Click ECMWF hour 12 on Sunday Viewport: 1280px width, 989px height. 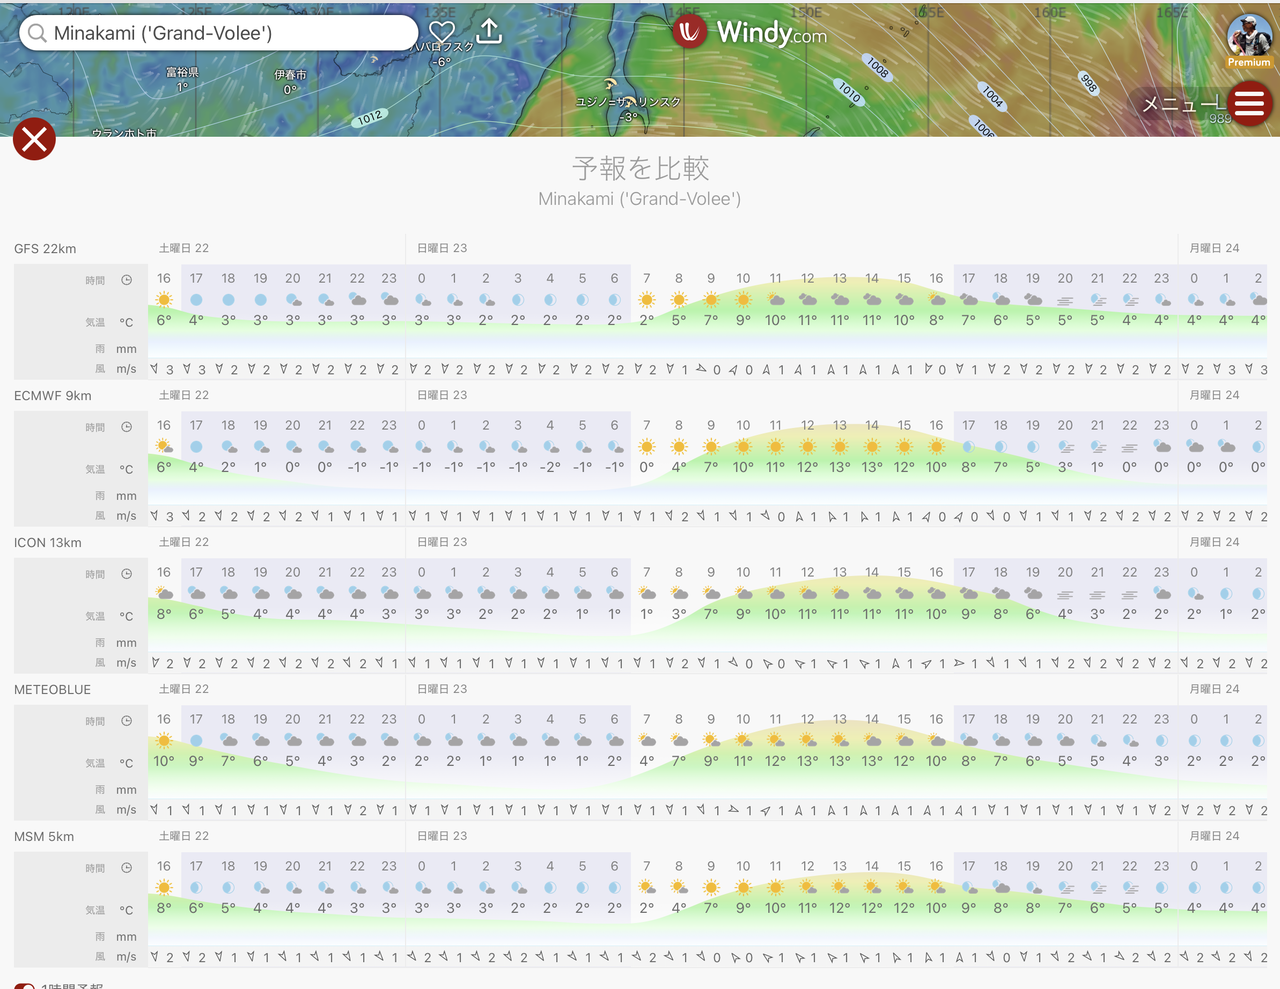click(x=808, y=425)
